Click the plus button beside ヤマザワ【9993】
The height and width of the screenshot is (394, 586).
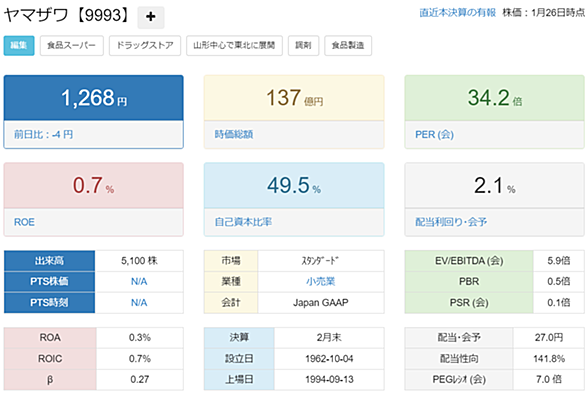(151, 17)
